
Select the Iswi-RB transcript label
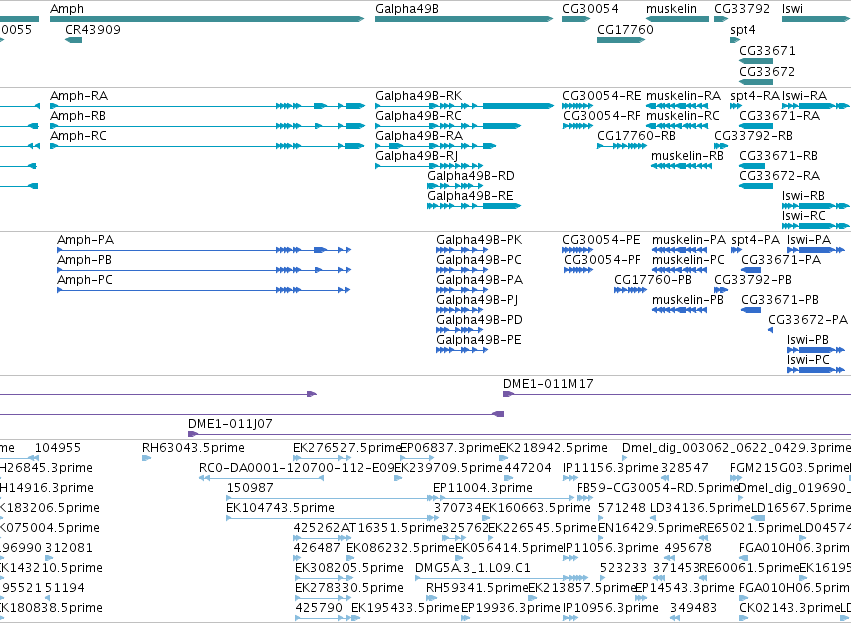803,196
